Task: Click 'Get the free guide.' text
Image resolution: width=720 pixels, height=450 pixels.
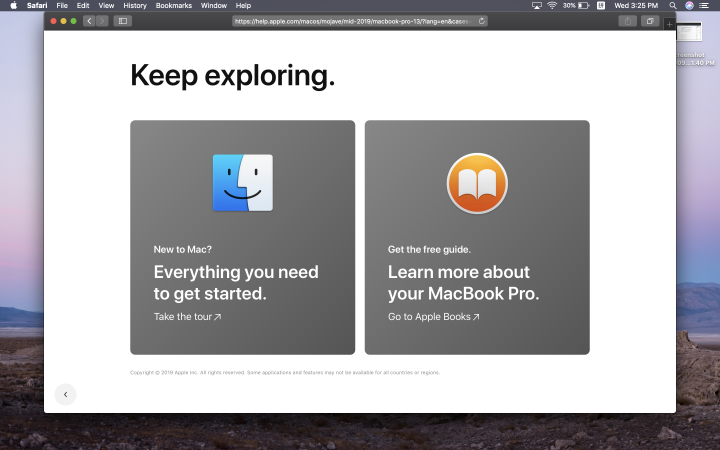Action: pos(429,249)
